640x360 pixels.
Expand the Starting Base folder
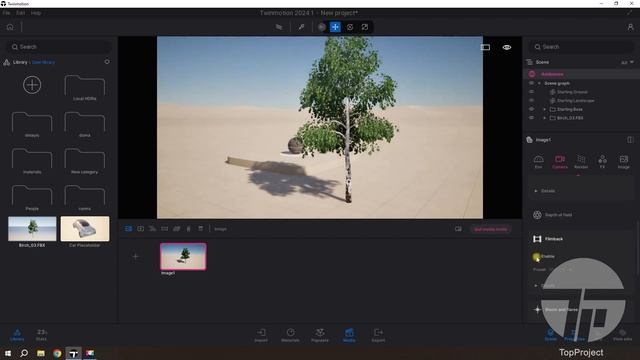544,109
